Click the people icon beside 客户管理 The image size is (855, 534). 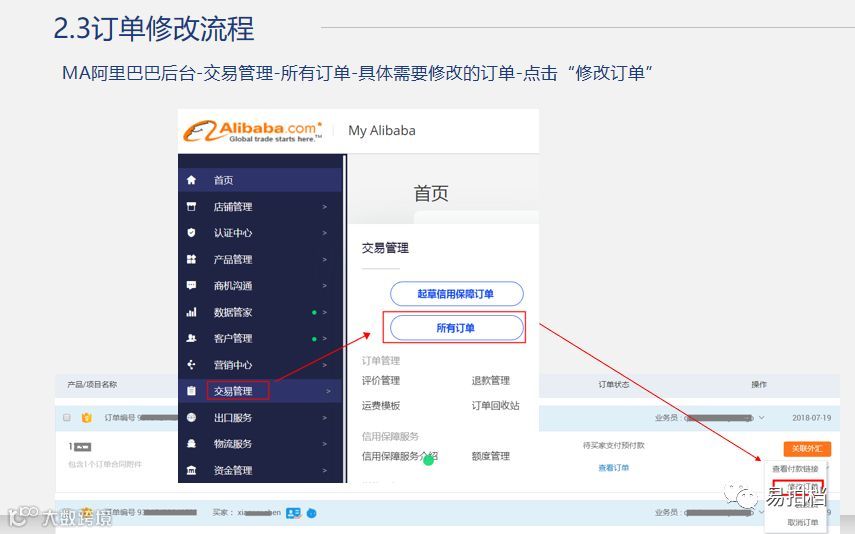(191, 338)
